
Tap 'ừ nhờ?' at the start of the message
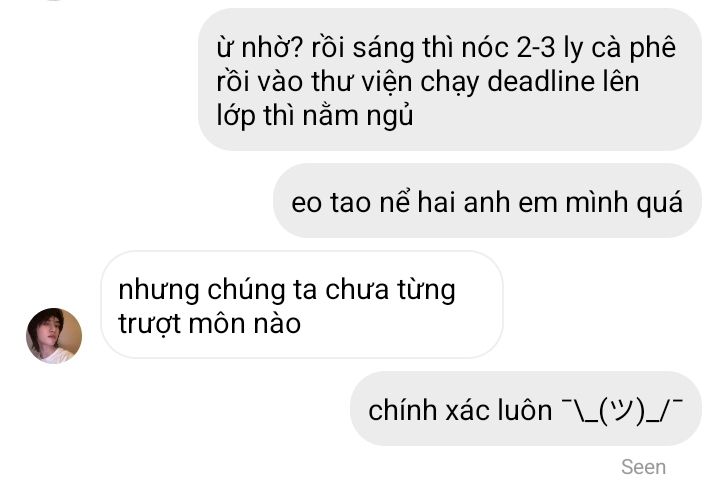point(259,47)
